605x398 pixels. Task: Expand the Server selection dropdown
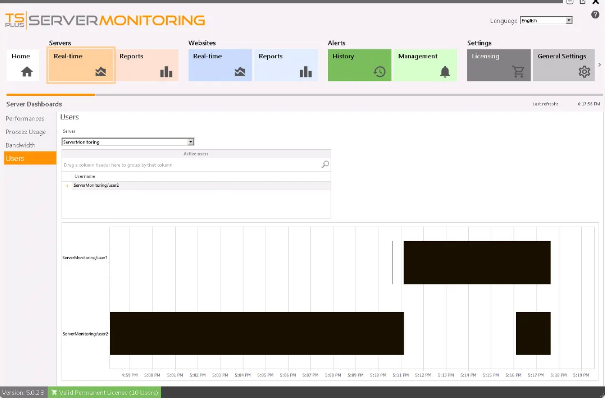[191, 142]
